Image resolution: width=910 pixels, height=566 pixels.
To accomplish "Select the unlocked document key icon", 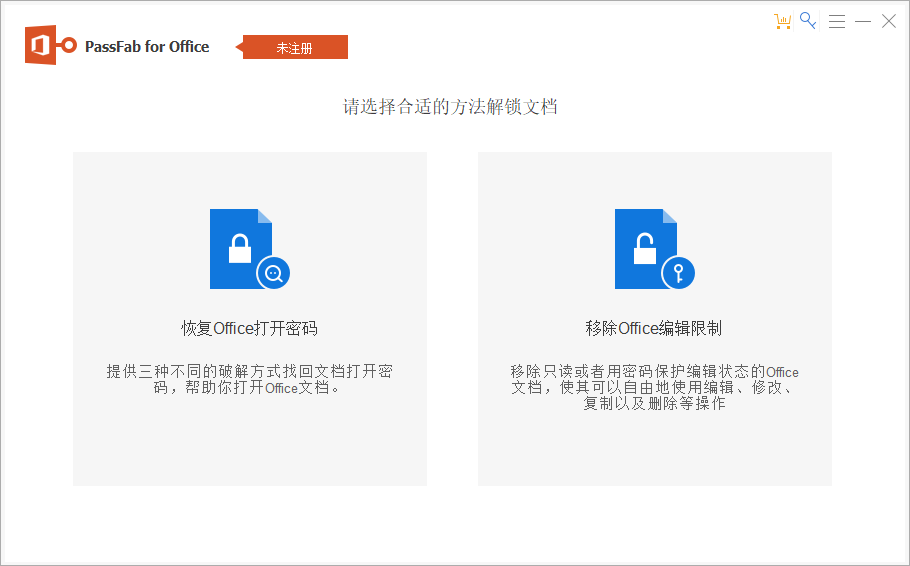I will pos(655,248).
